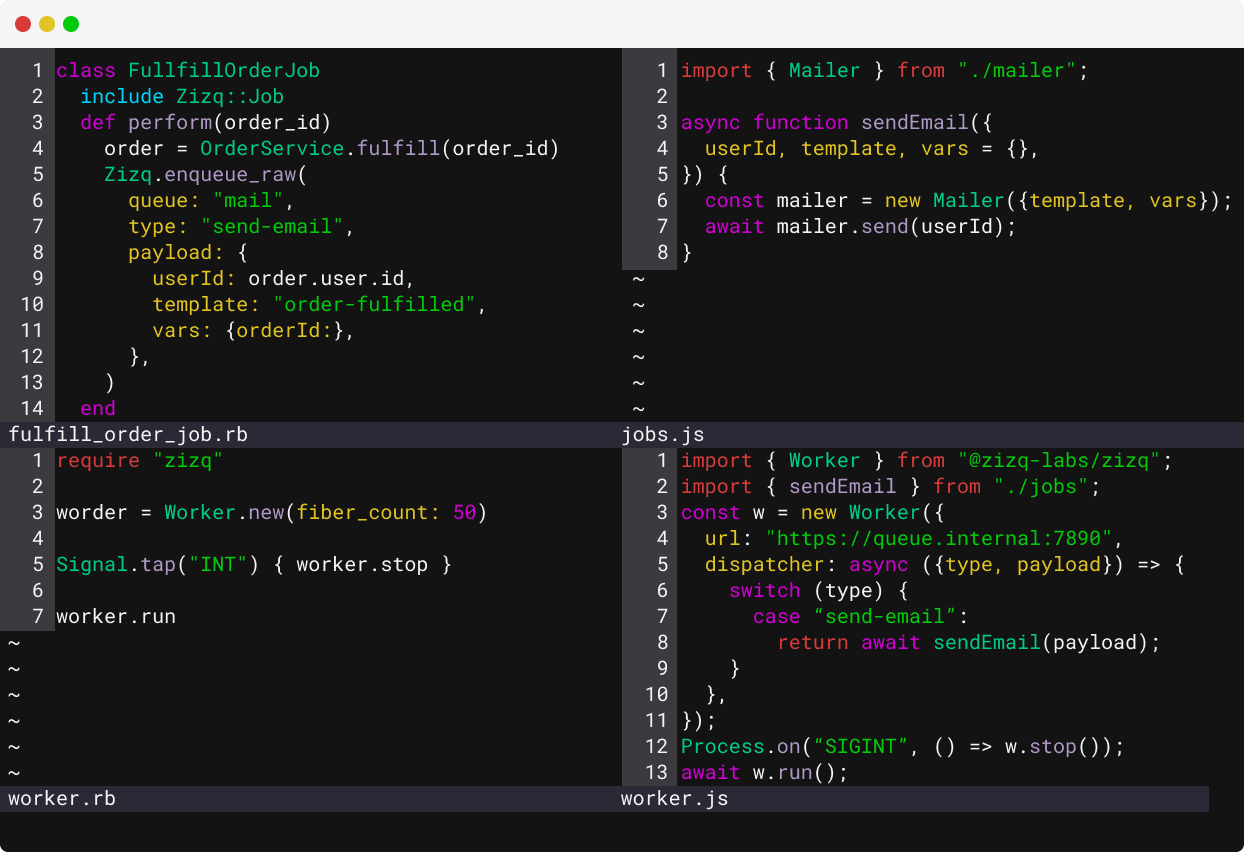
Task: Click the dispatcher: async key
Action: click(x=807, y=564)
